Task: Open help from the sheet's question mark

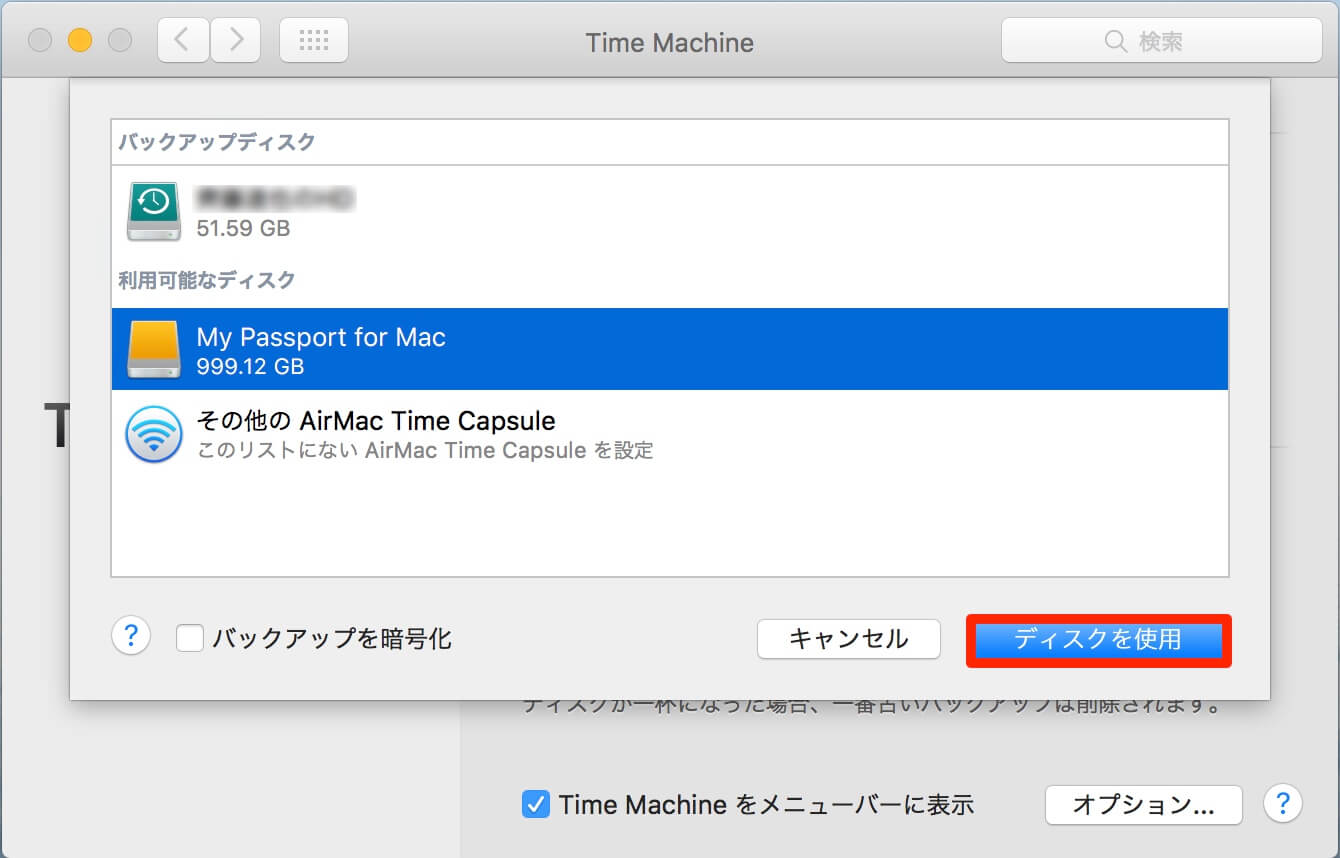Action: (131, 635)
